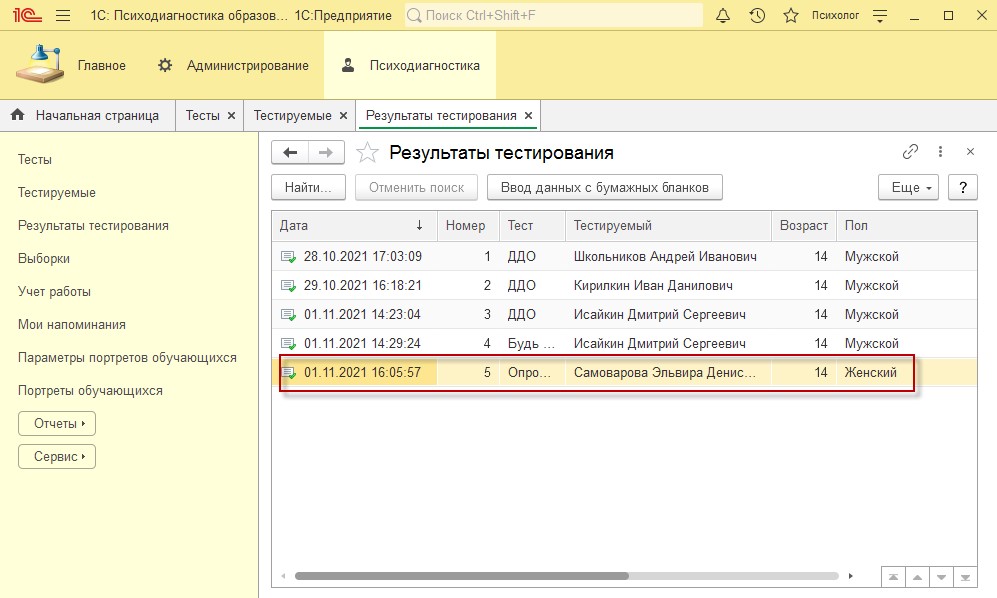Click the Тестируемый column header
Screen dimensions: 997x598
(x=668, y=225)
